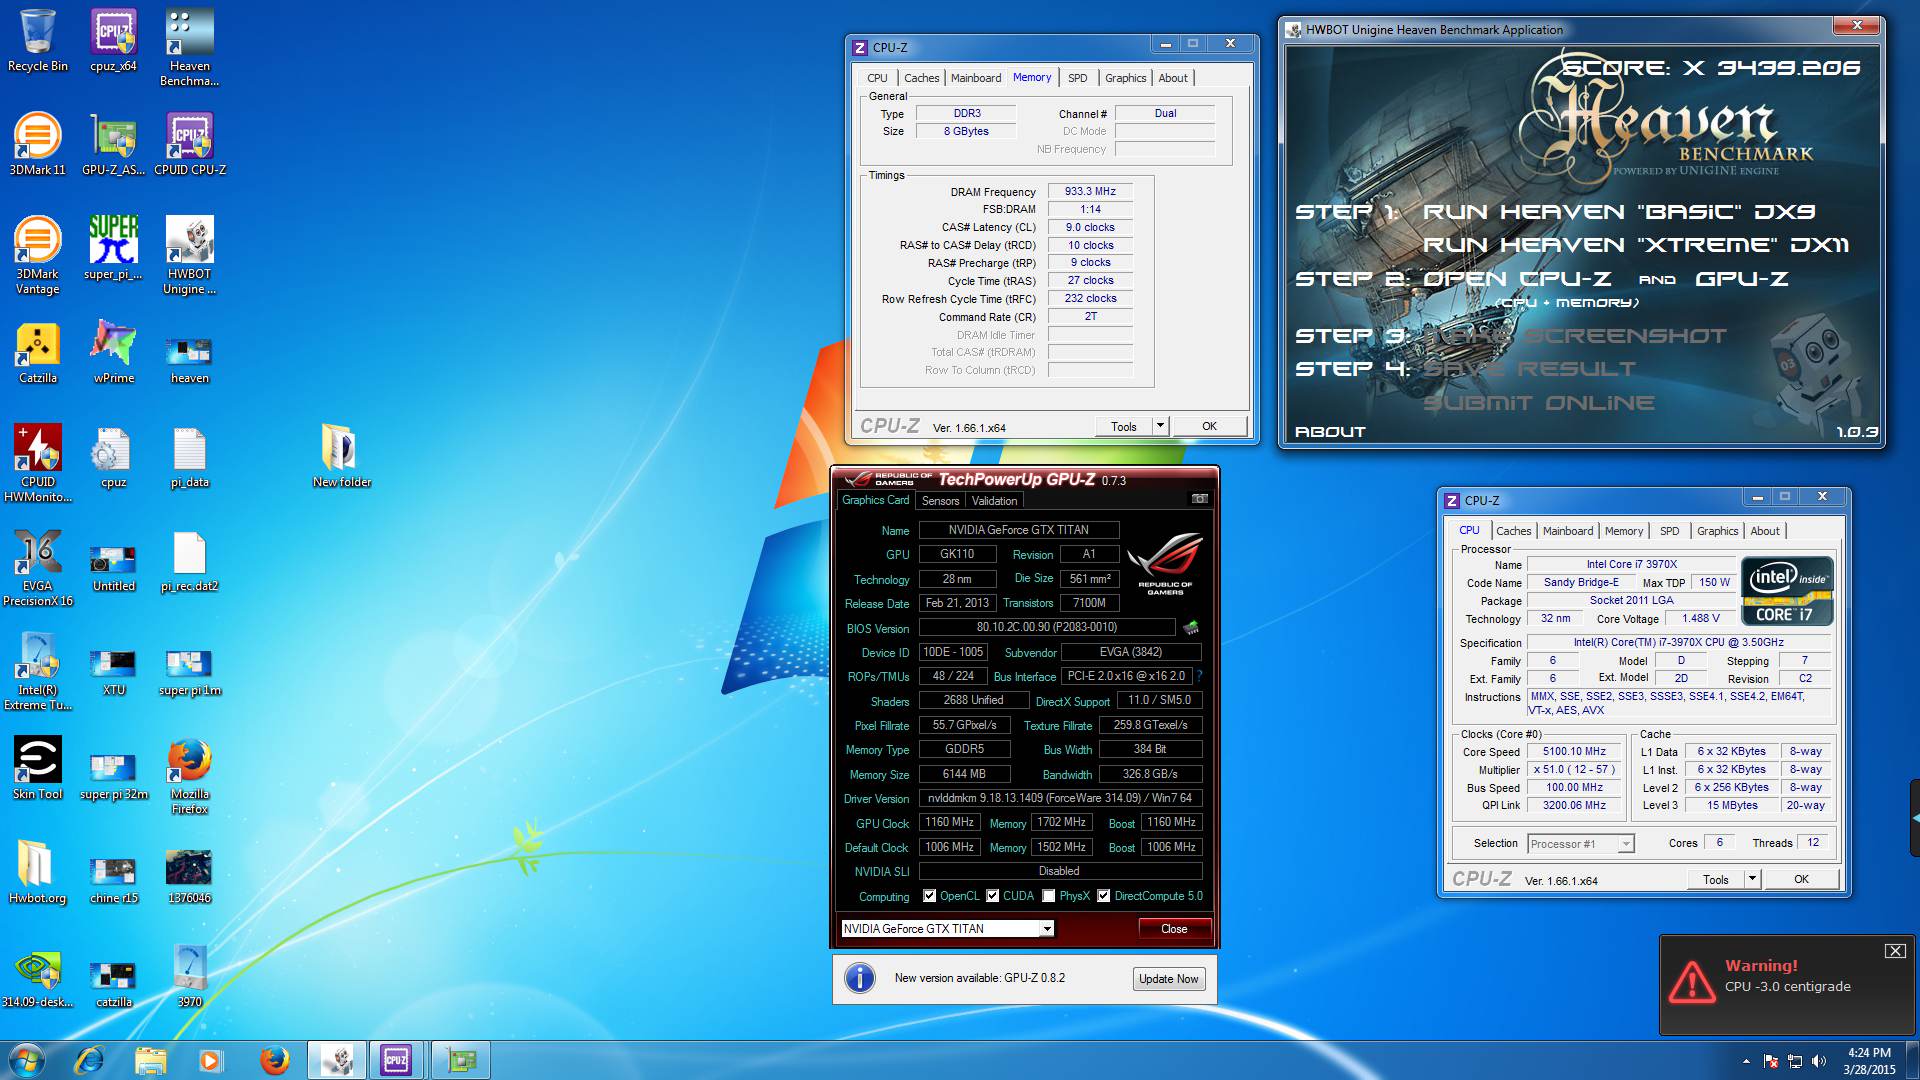The width and height of the screenshot is (1920, 1080).
Task: Launch EVGA Skin Tool icon
Action: click(x=37, y=768)
